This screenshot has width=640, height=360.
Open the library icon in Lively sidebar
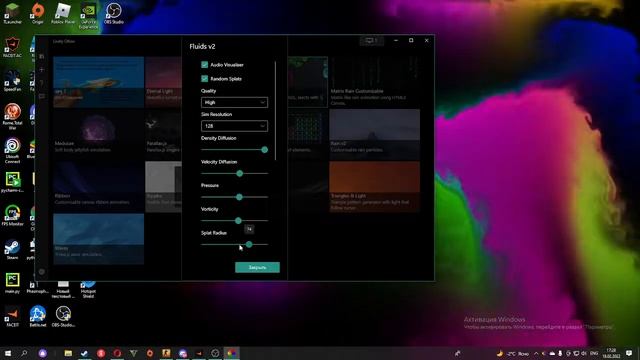tap(42, 56)
